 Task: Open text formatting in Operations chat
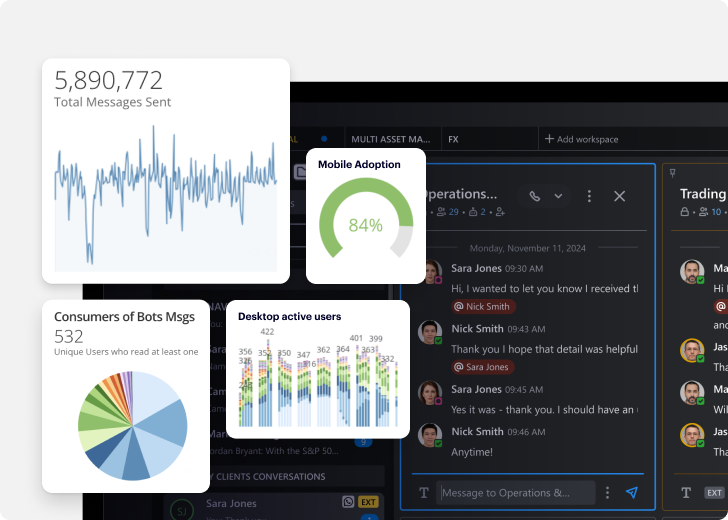pos(424,493)
